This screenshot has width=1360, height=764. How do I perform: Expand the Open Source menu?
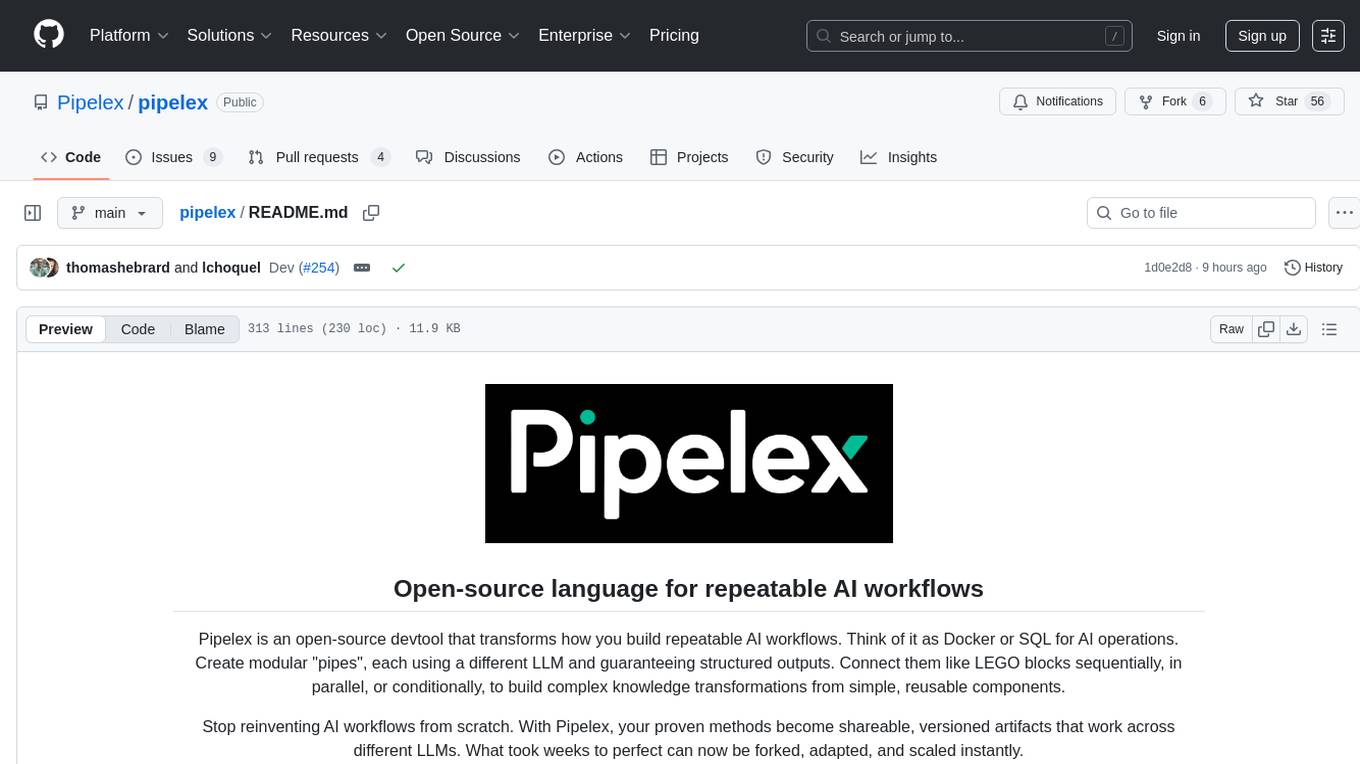pyautogui.click(x=463, y=35)
